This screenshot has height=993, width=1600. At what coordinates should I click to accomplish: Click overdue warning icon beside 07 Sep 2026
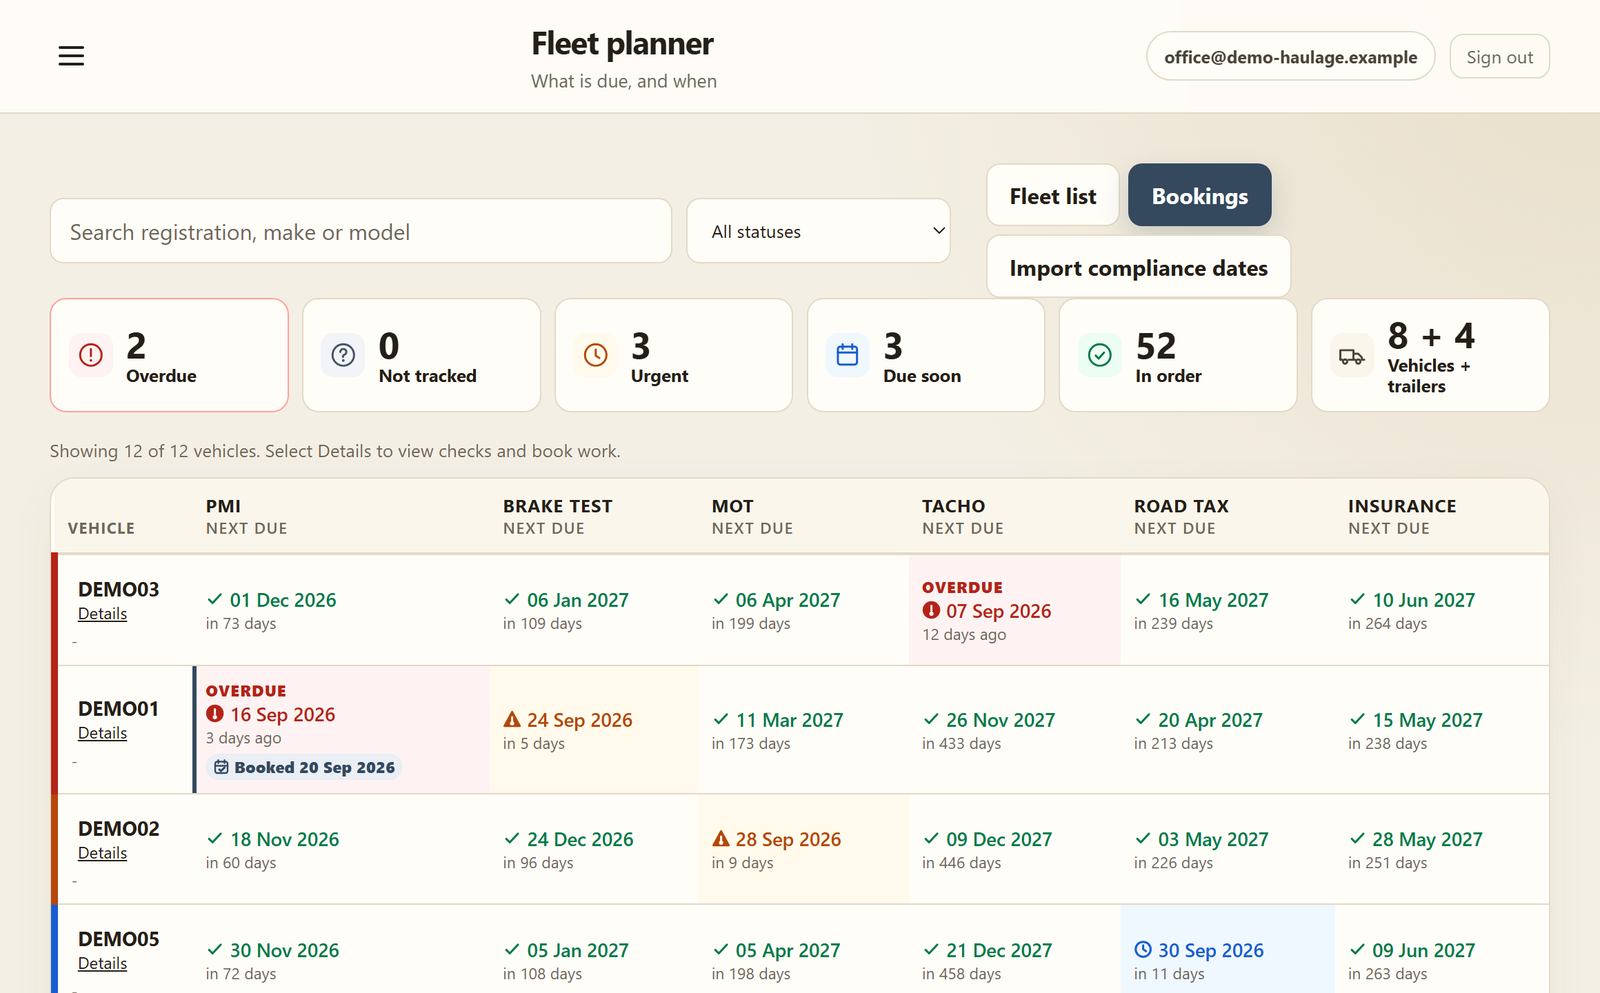(x=931, y=610)
